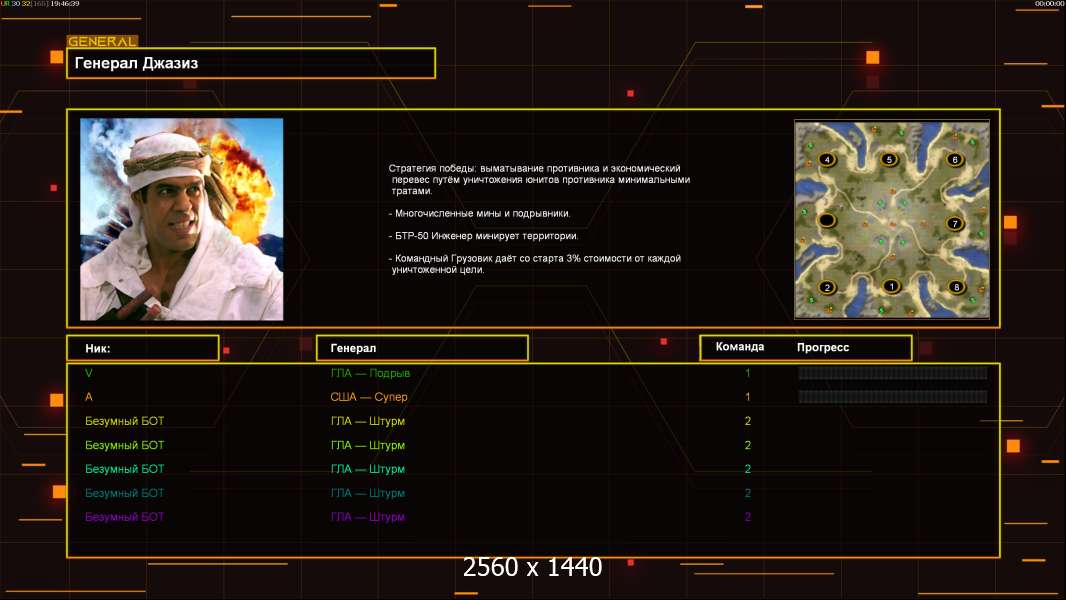The image size is (1066, 600).
Task: Click "ГЛА — Подрыв" general for player V
Action: (370, 373)
